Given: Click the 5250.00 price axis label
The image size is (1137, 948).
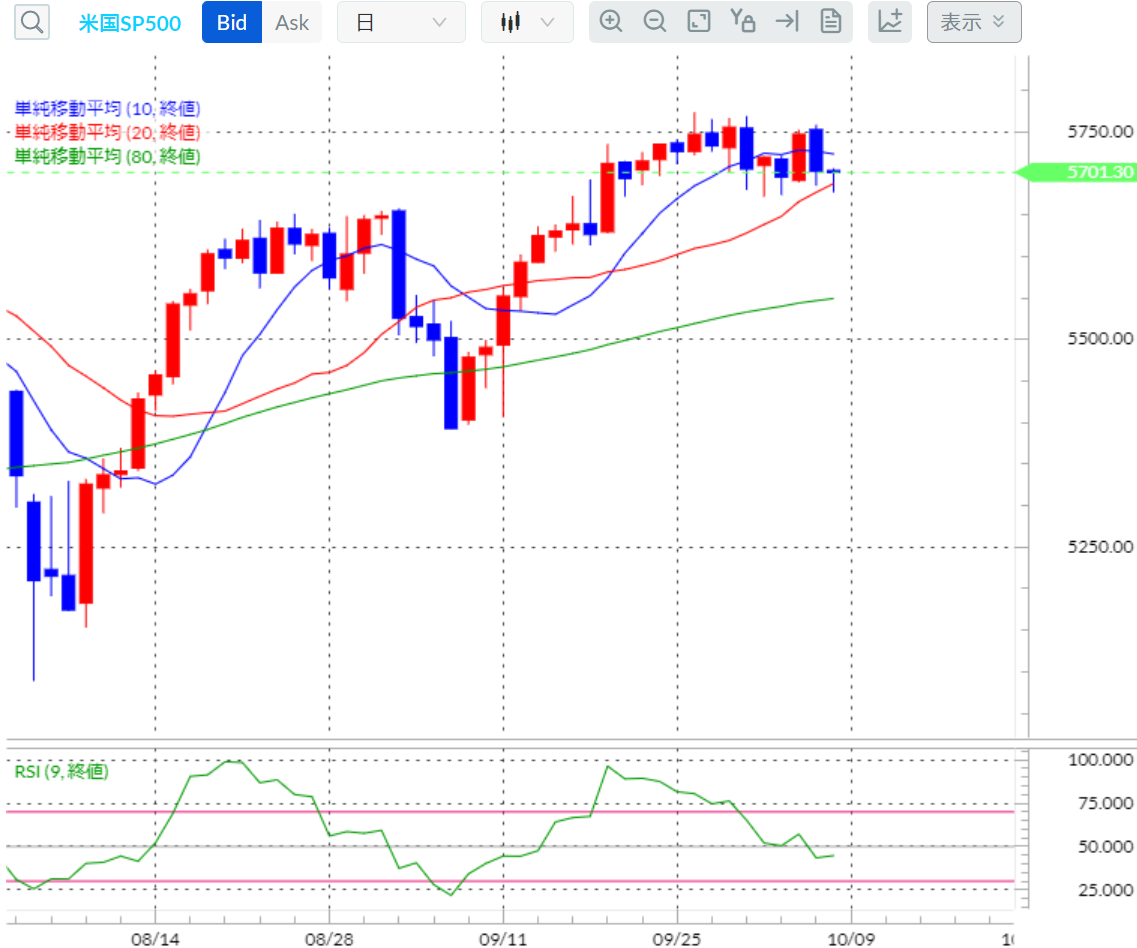Looking at the screenshot, I should tap(1100, 547).
